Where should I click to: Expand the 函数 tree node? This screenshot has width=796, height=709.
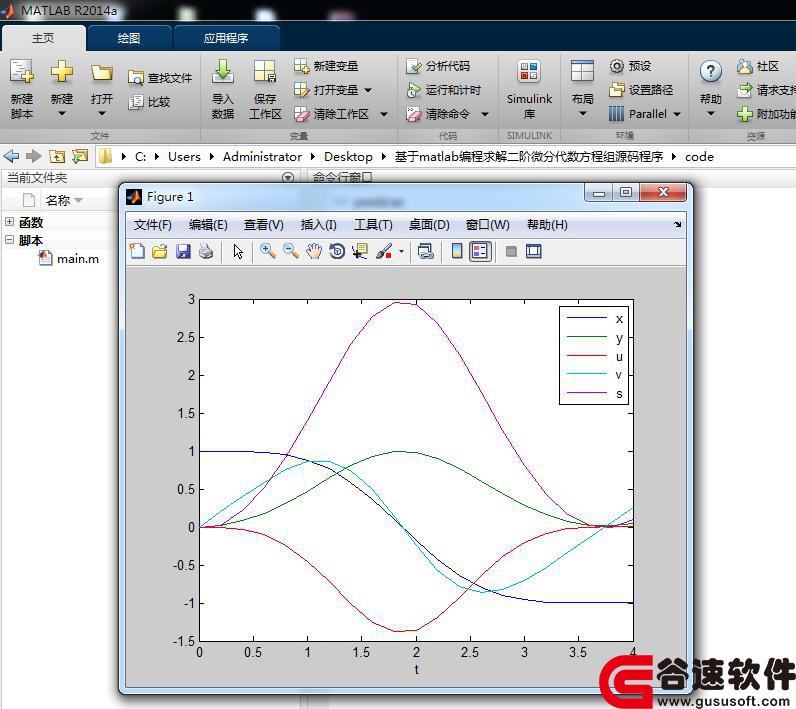pos(10,221)
